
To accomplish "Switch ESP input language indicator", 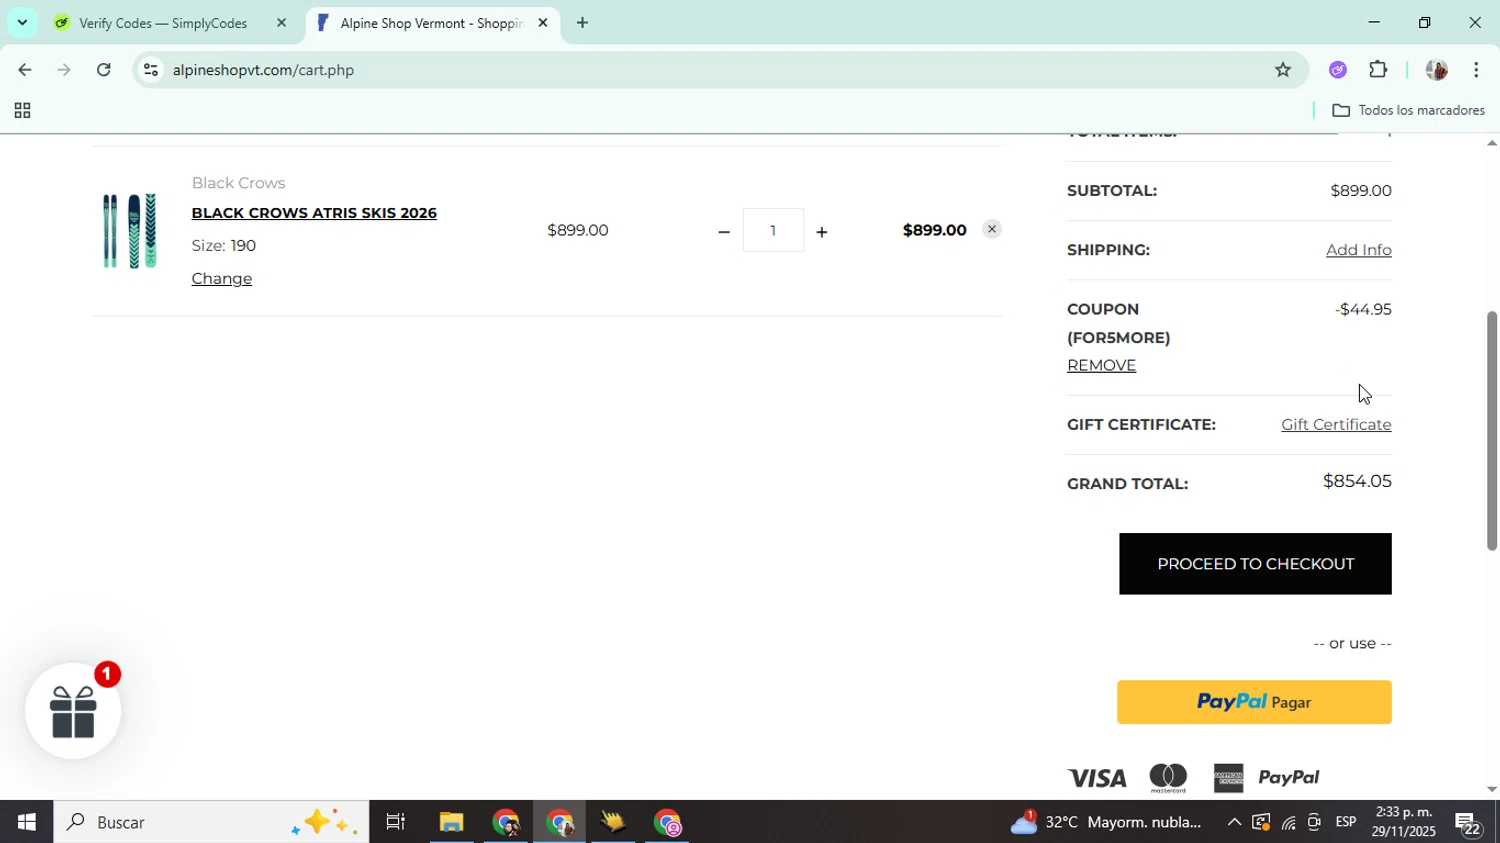I will 1346,822.
